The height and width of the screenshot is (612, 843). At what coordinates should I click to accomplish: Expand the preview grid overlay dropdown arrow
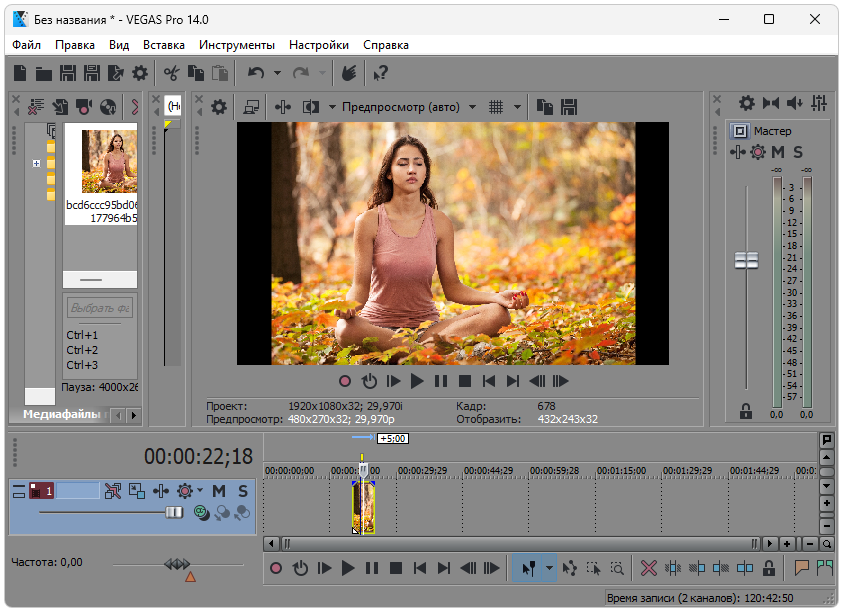[518, 106]
